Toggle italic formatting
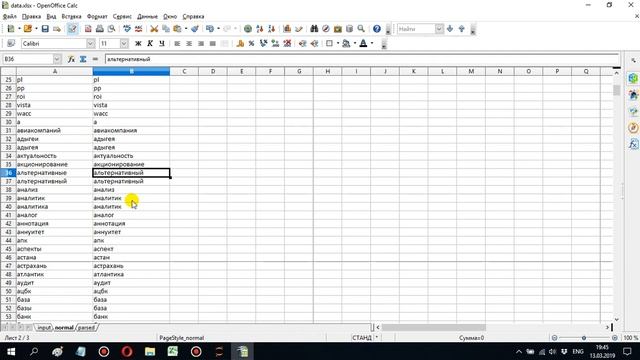640x360 pixels. pyautogui.click(x=150, y=44)
